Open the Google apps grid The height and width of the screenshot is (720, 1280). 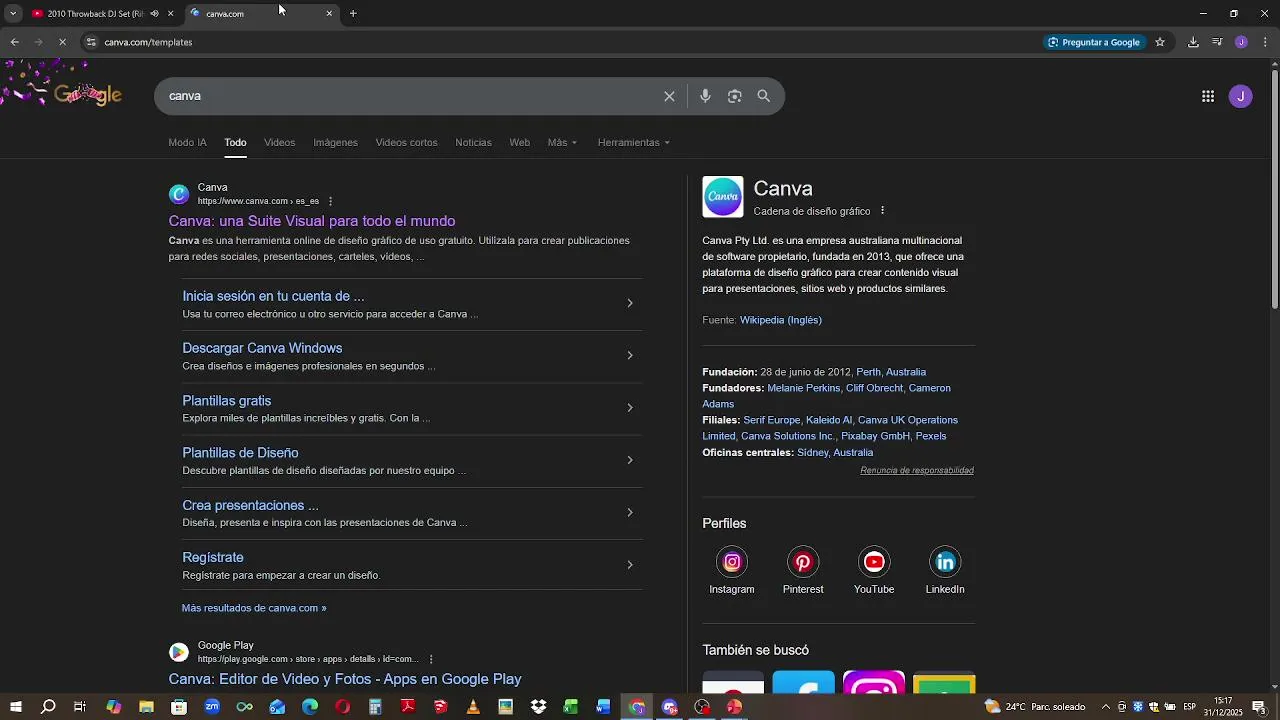coord(1208,96)
